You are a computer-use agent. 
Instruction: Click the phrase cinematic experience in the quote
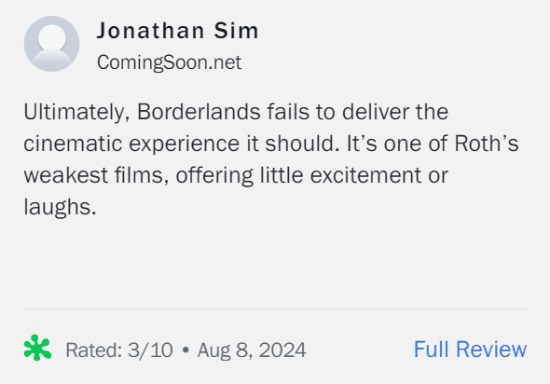click(132, 144)
